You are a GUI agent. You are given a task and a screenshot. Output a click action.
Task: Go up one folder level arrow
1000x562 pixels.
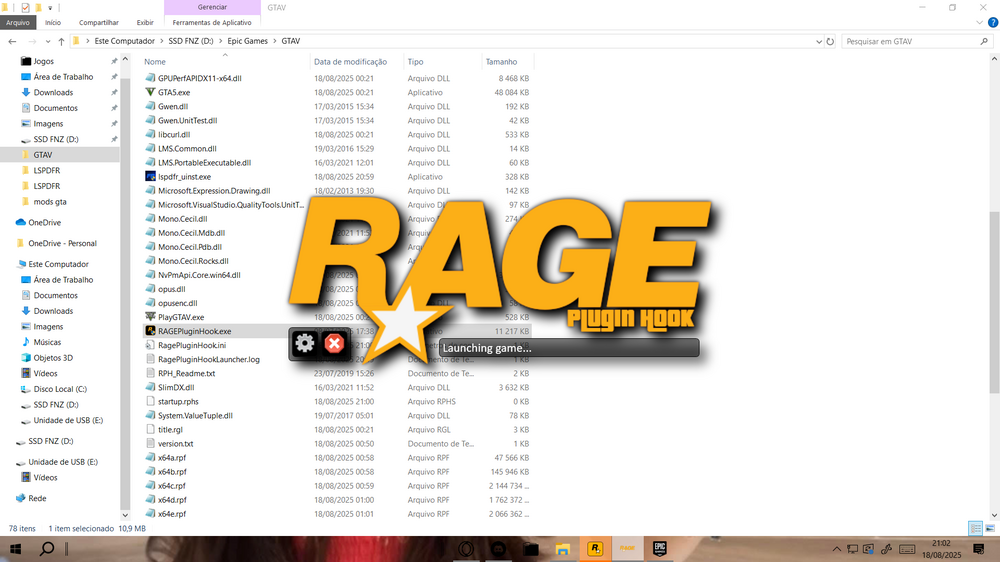click(x=61, y=41)
